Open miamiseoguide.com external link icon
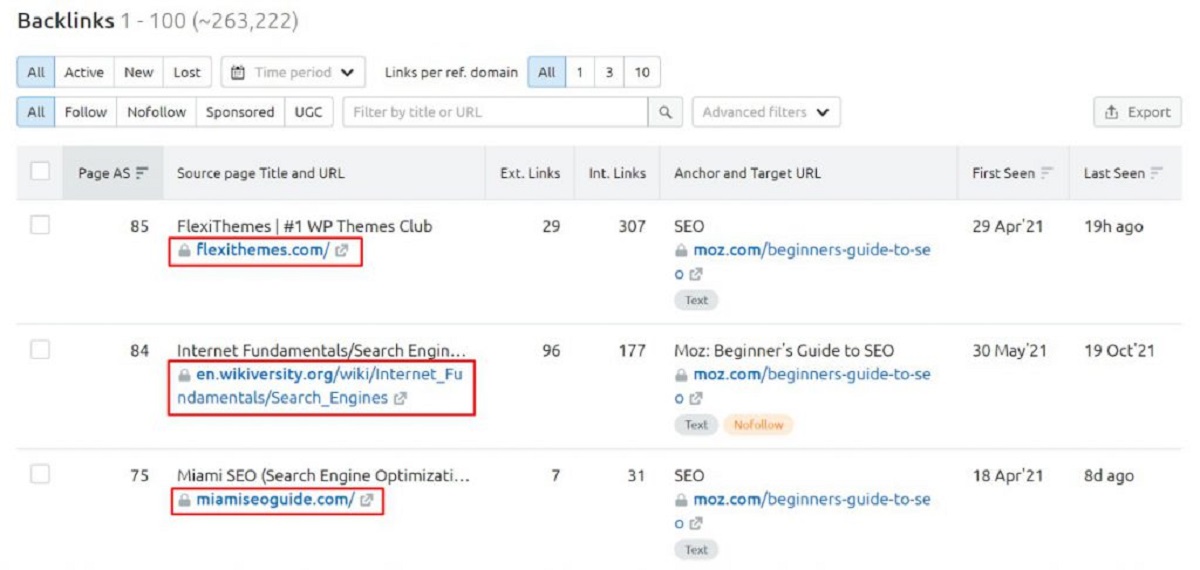 click(x=366, y=500)
